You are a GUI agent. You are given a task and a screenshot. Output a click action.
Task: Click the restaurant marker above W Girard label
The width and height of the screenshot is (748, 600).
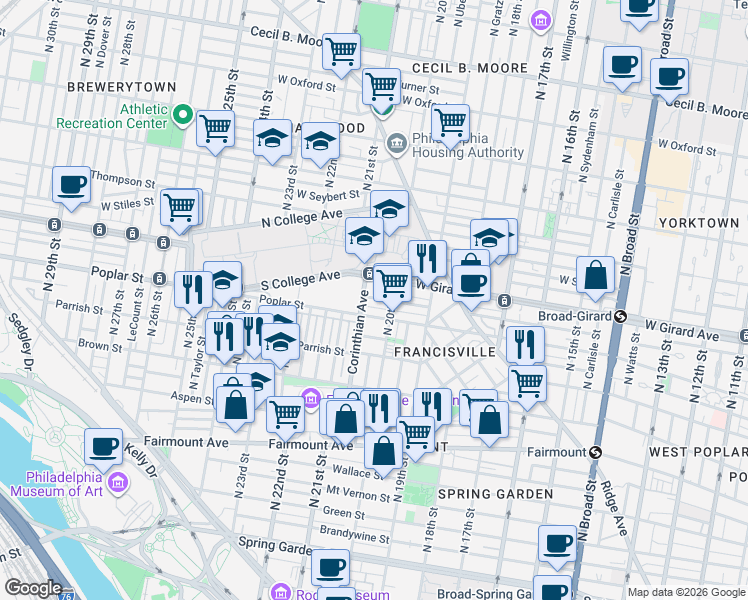pyautogui.click(x=427, y=259)
